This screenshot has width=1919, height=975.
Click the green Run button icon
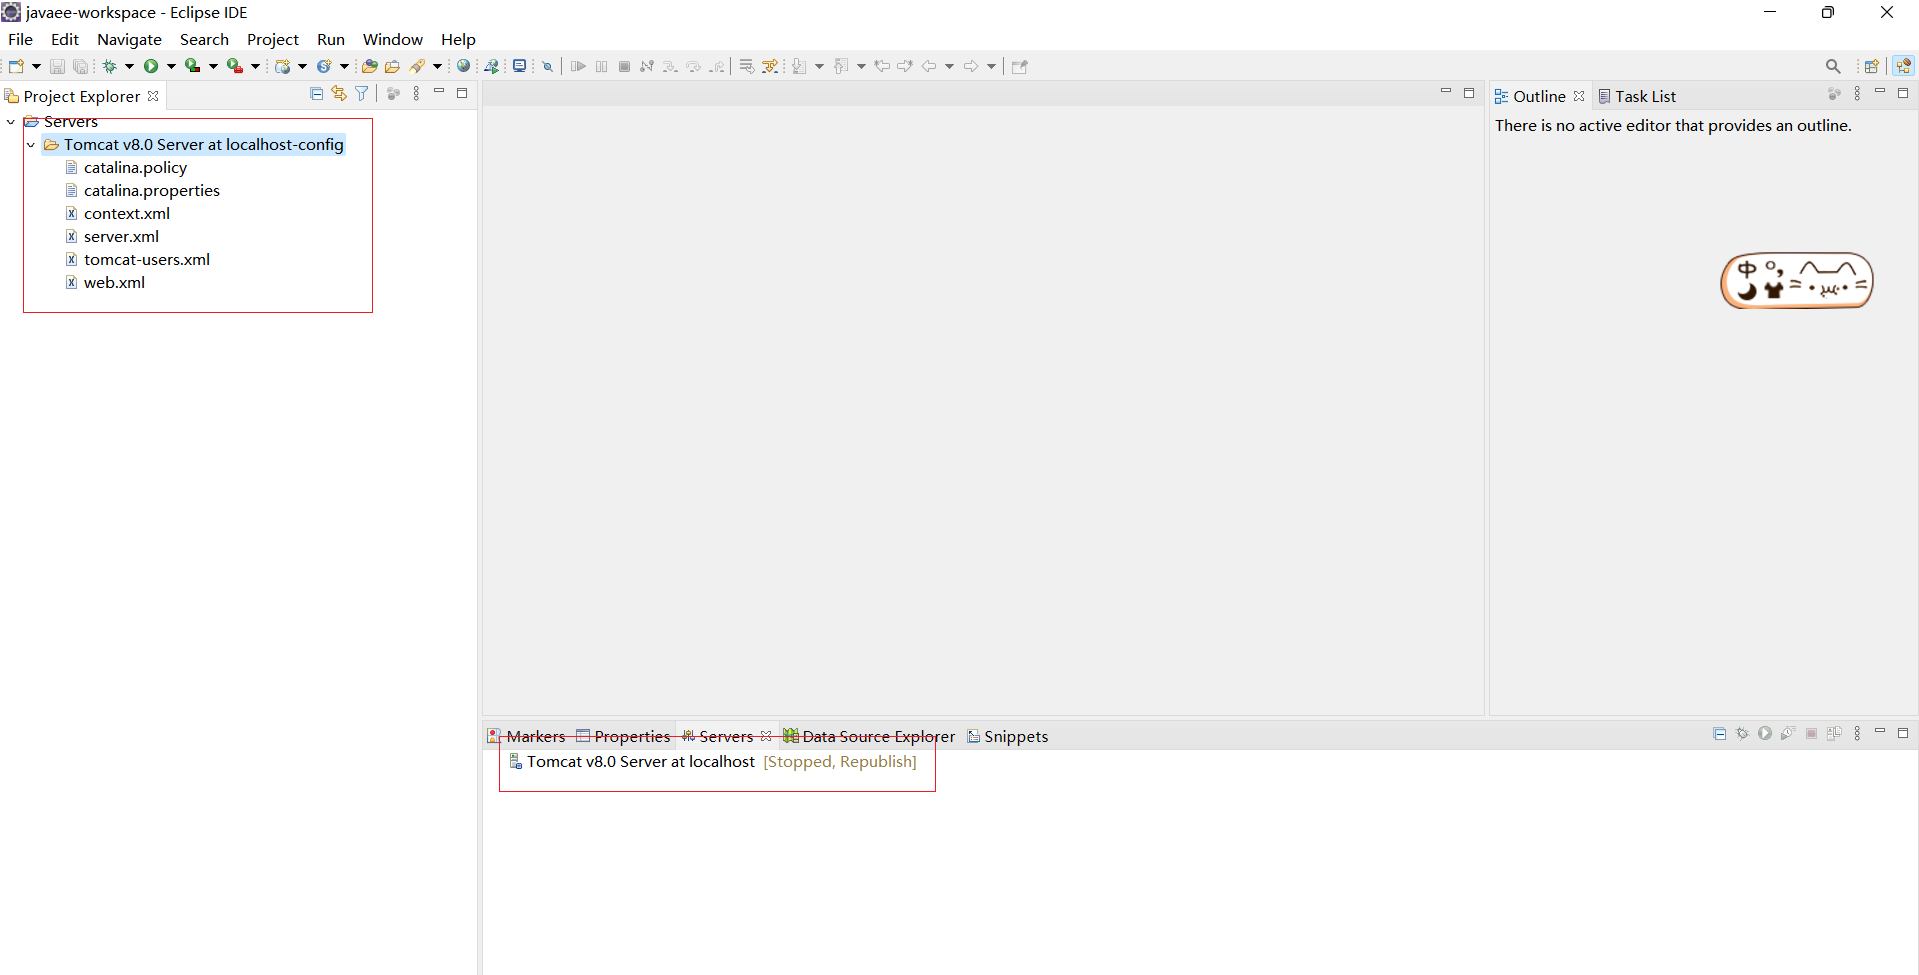pos(151,66)
